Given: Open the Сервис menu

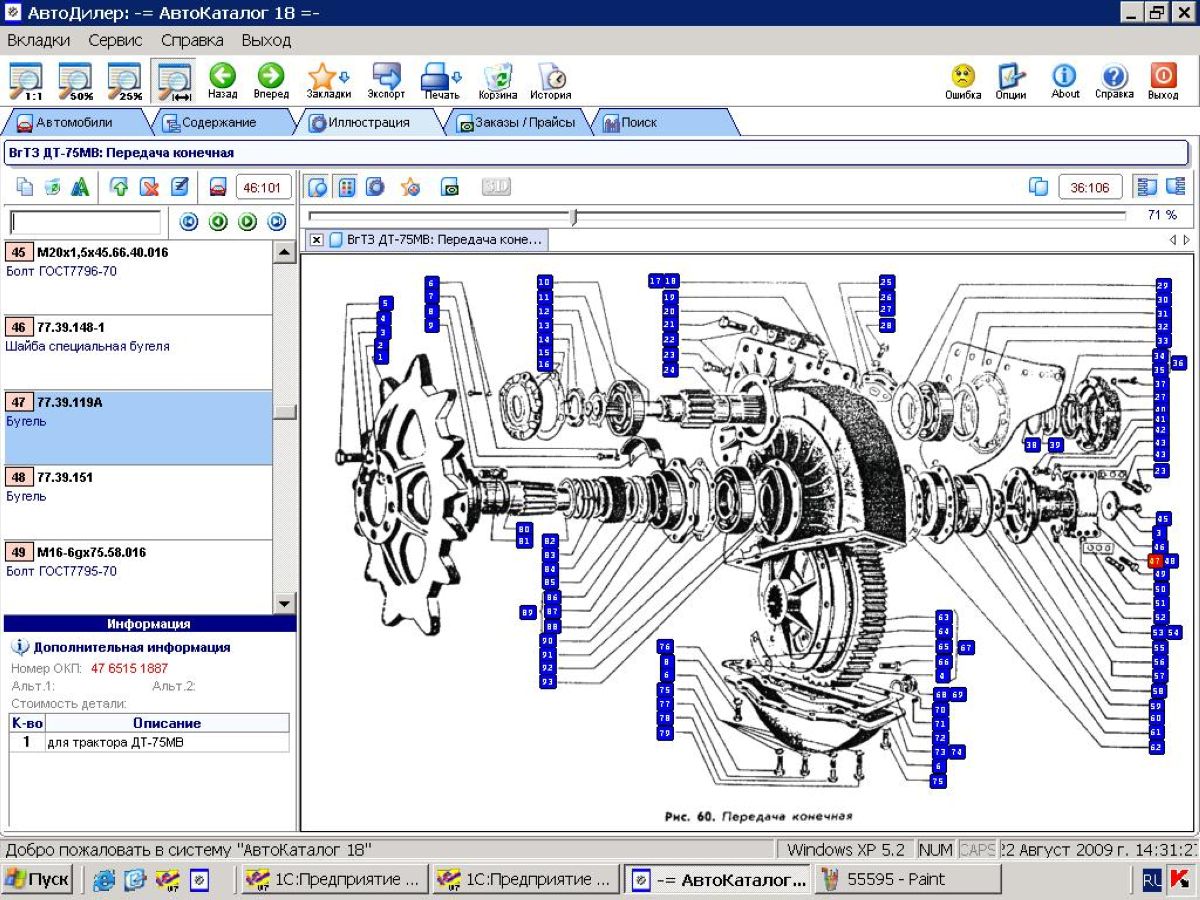Looking at the screenshot, I should (x=115, y=40).
